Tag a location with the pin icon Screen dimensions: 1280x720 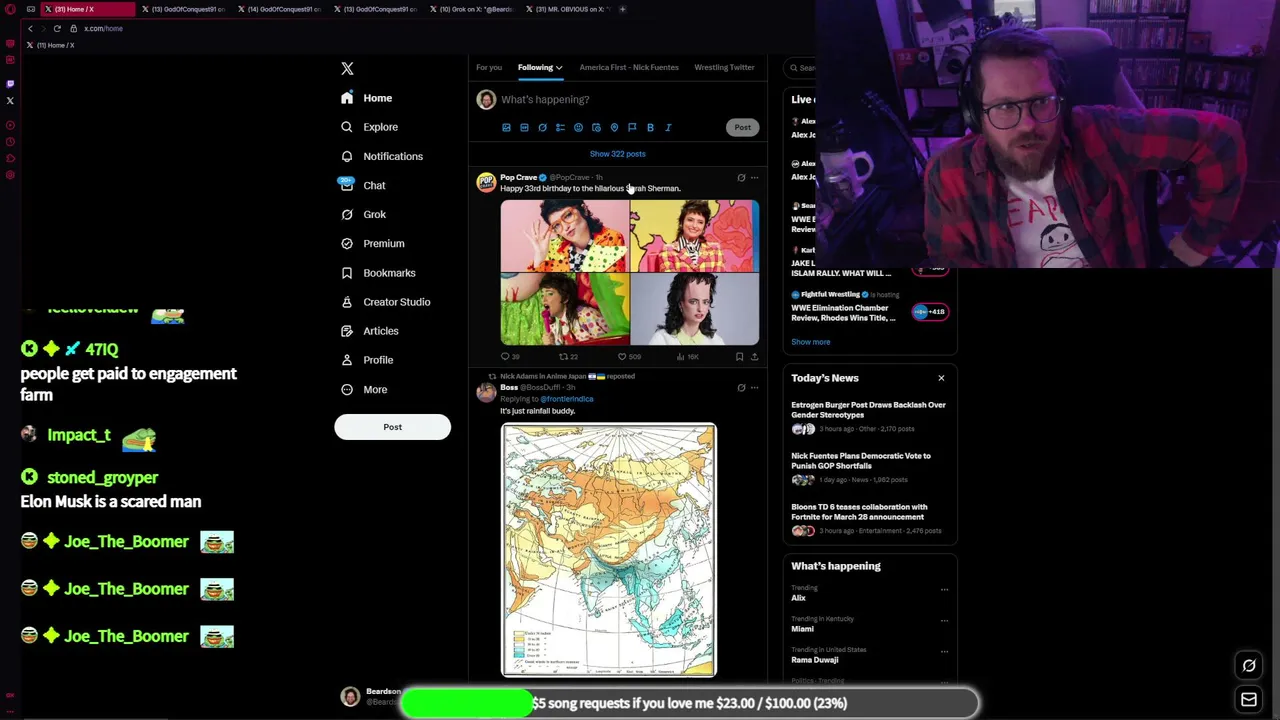614,128
